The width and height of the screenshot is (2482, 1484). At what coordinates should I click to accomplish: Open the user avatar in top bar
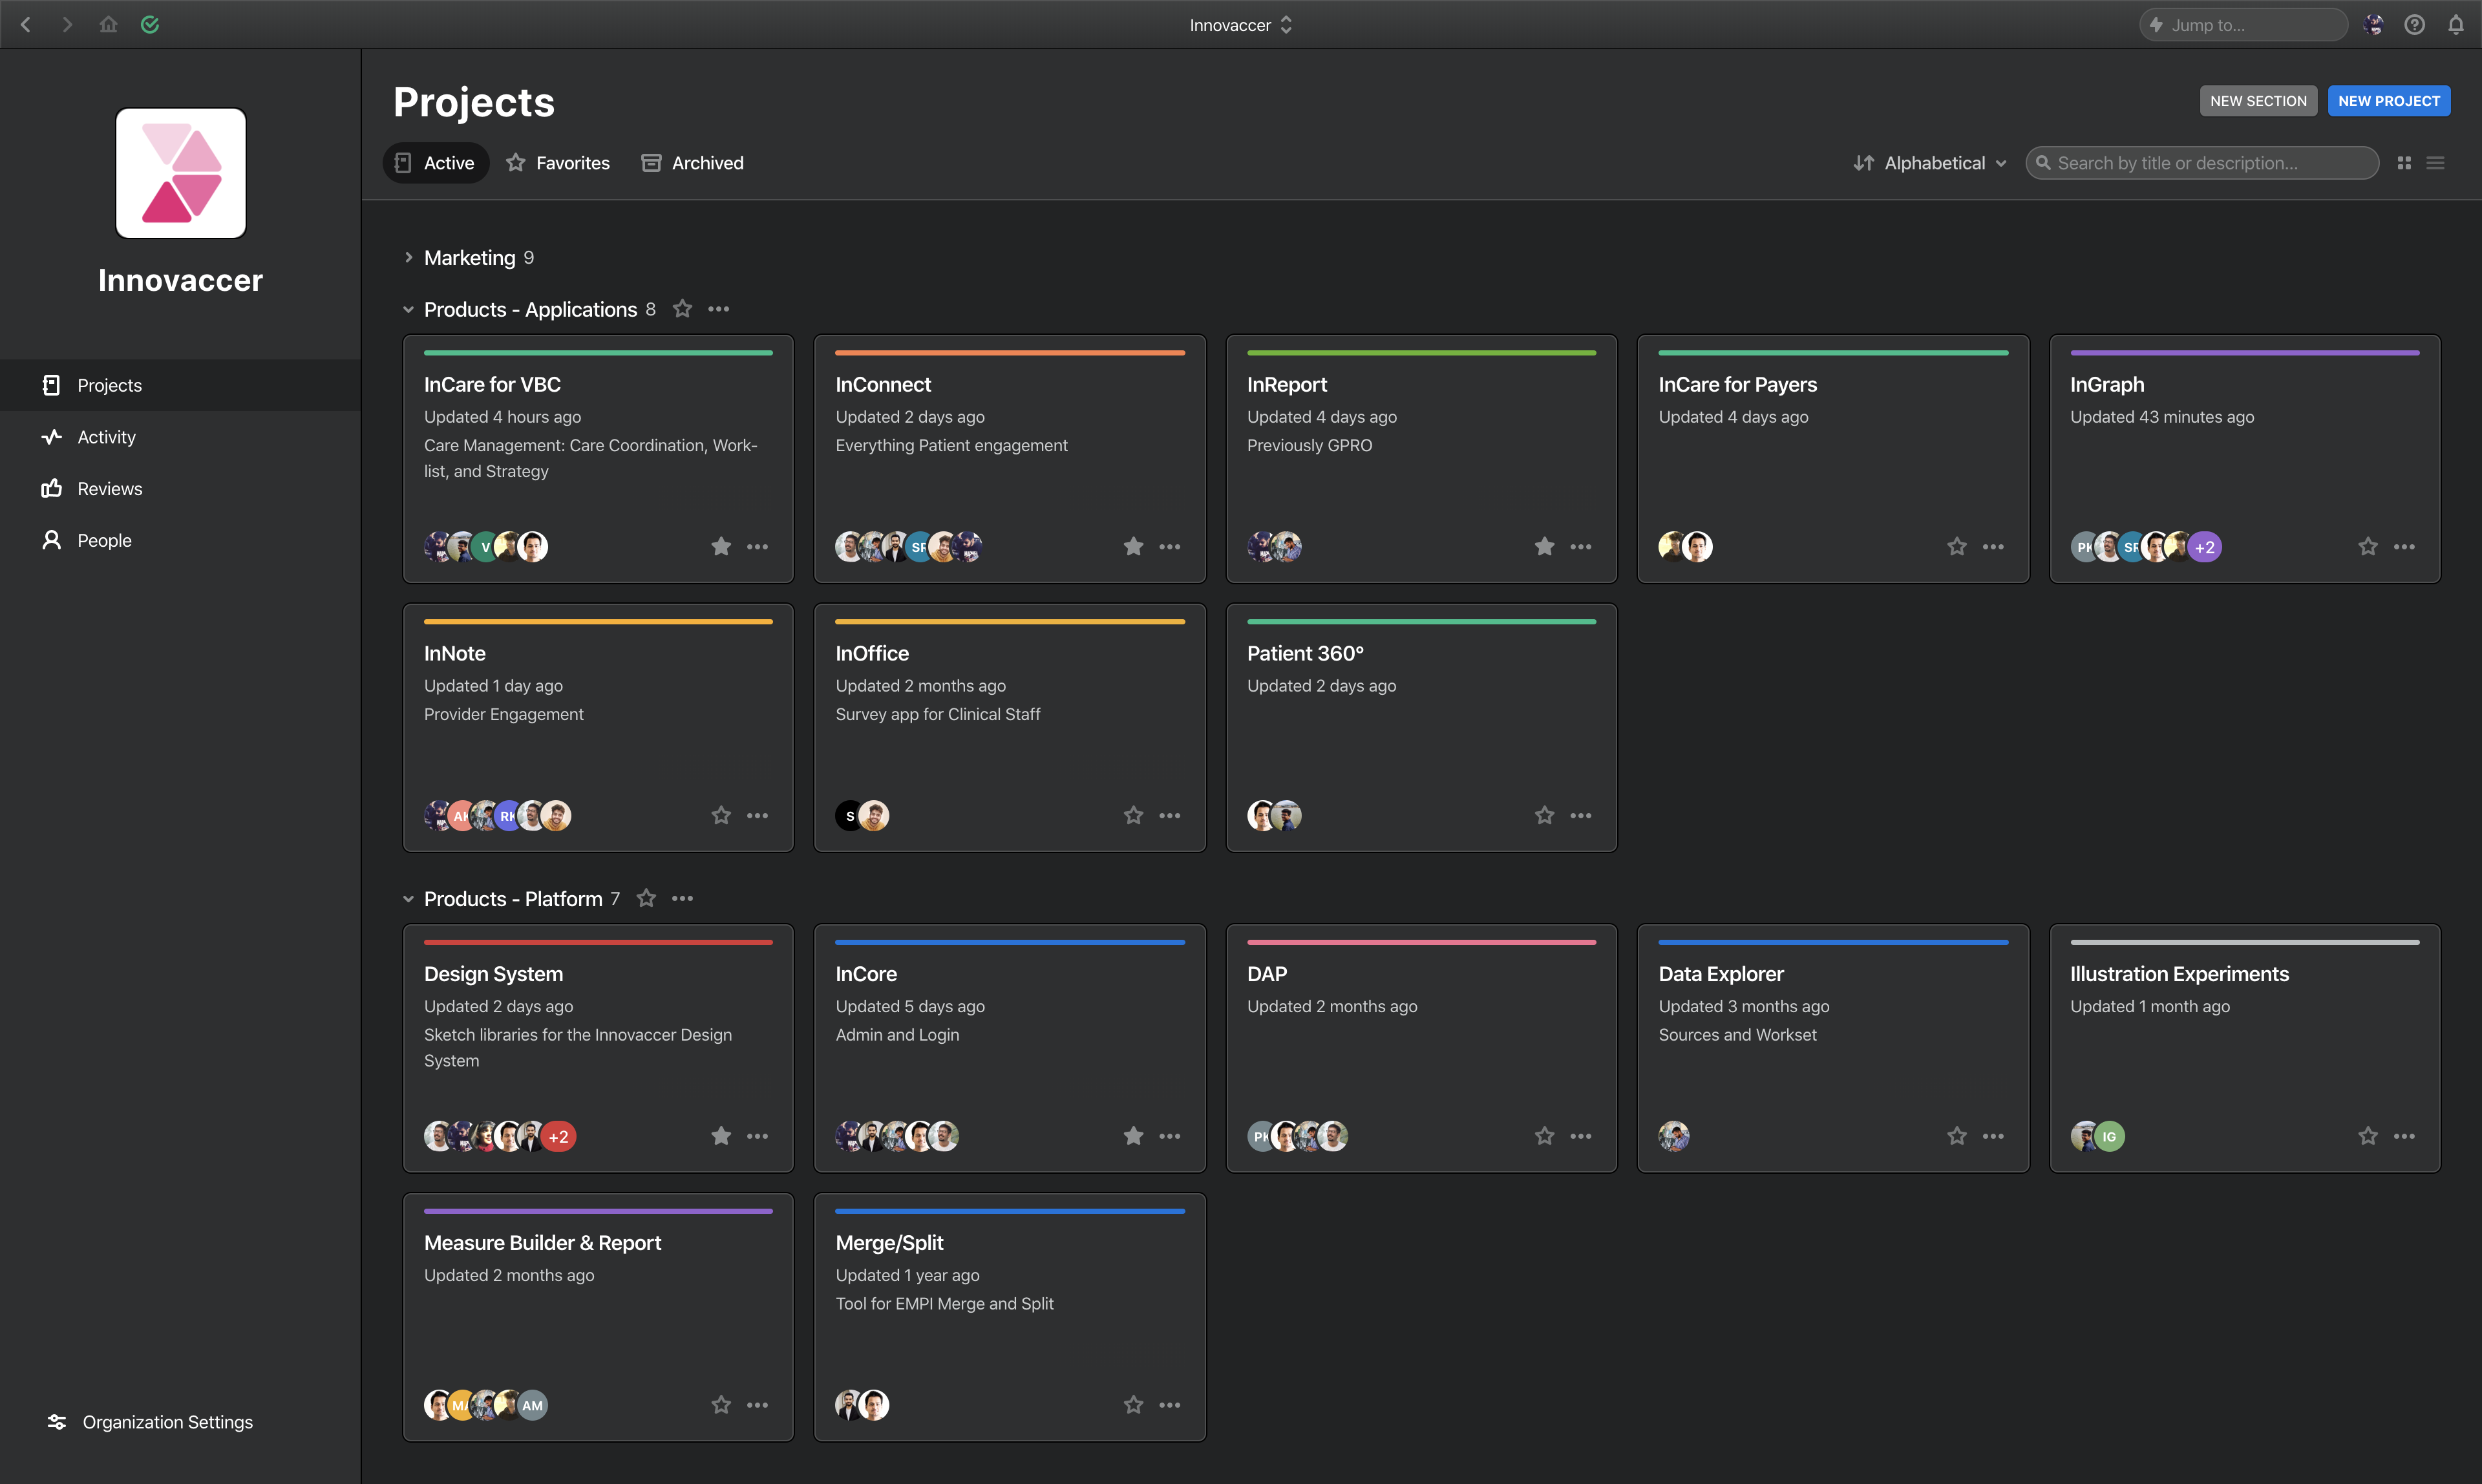tap(2373, 24)
